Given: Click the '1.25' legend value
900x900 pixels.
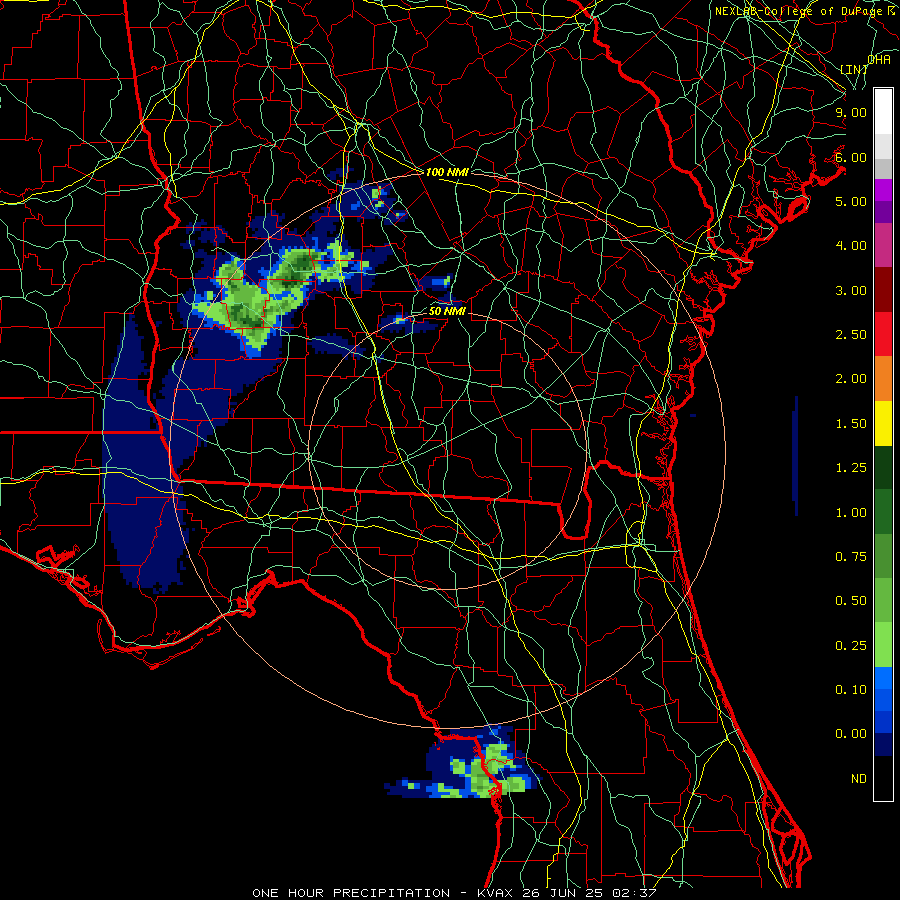Looking at the screenshot, I should click(851, 468).
